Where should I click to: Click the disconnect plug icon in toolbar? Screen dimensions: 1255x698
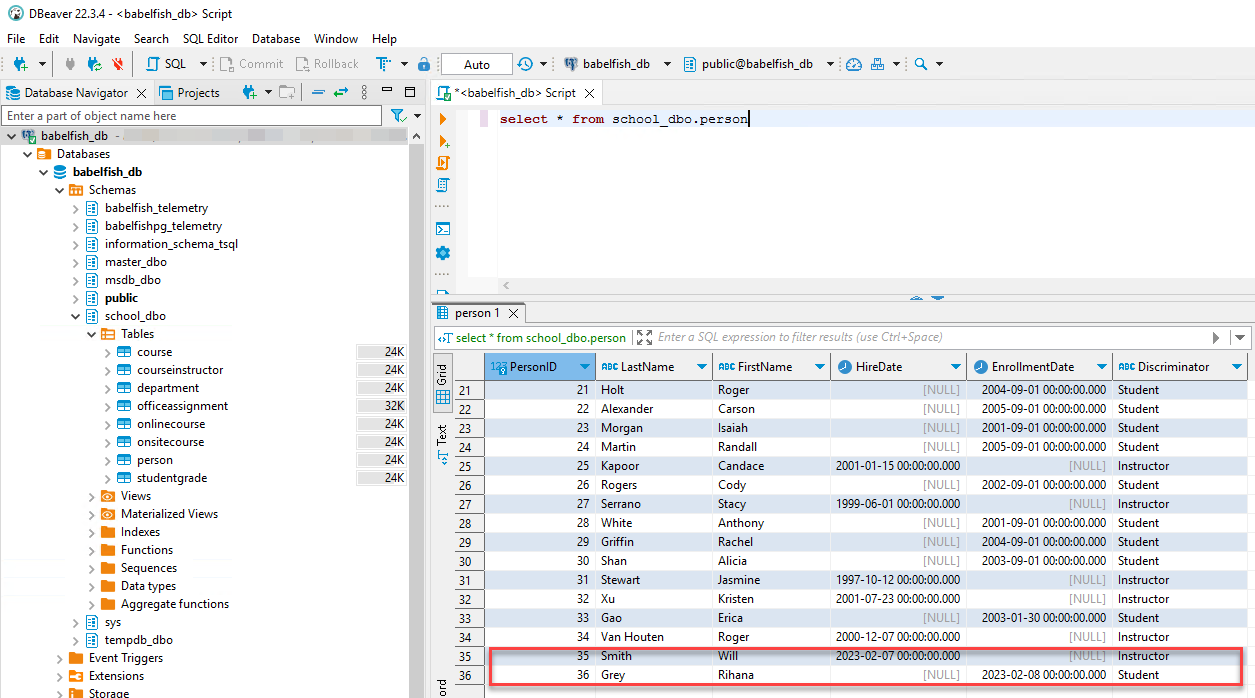(x=117, y=64)
